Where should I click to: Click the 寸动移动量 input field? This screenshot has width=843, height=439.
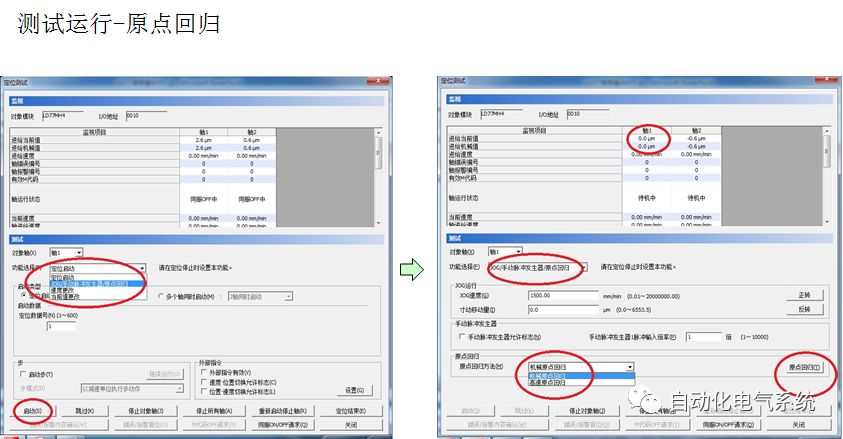click(x=561, y=310)
